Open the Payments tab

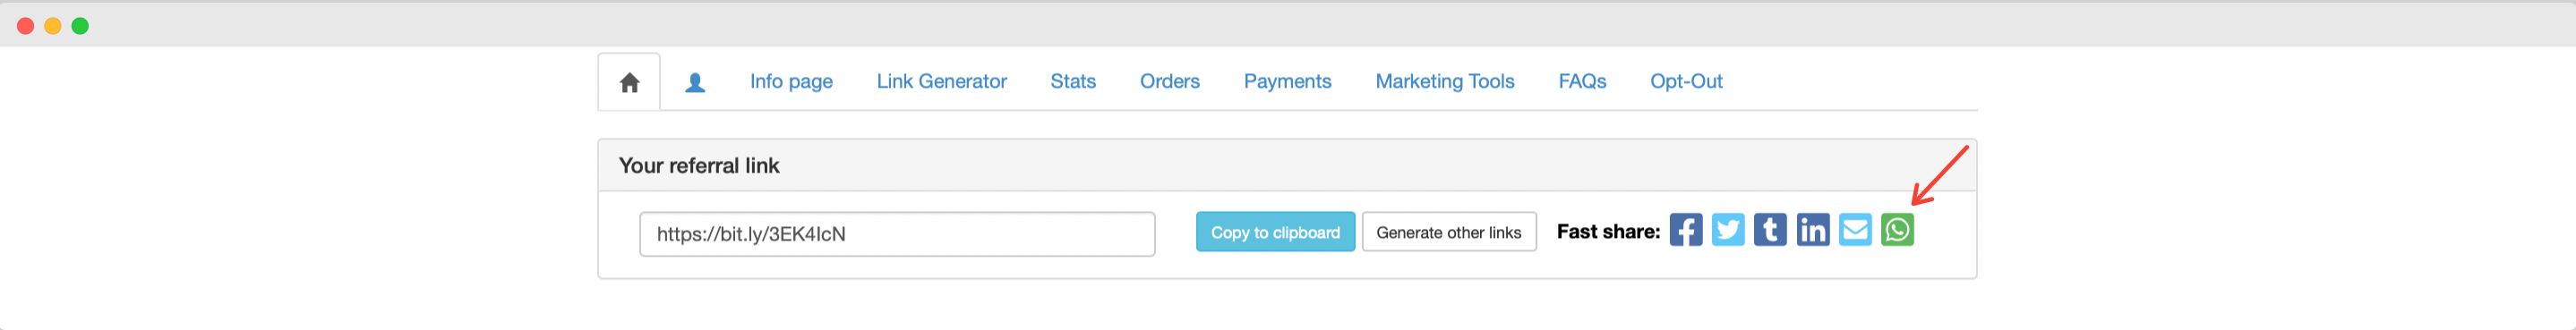click(1287, 82)
